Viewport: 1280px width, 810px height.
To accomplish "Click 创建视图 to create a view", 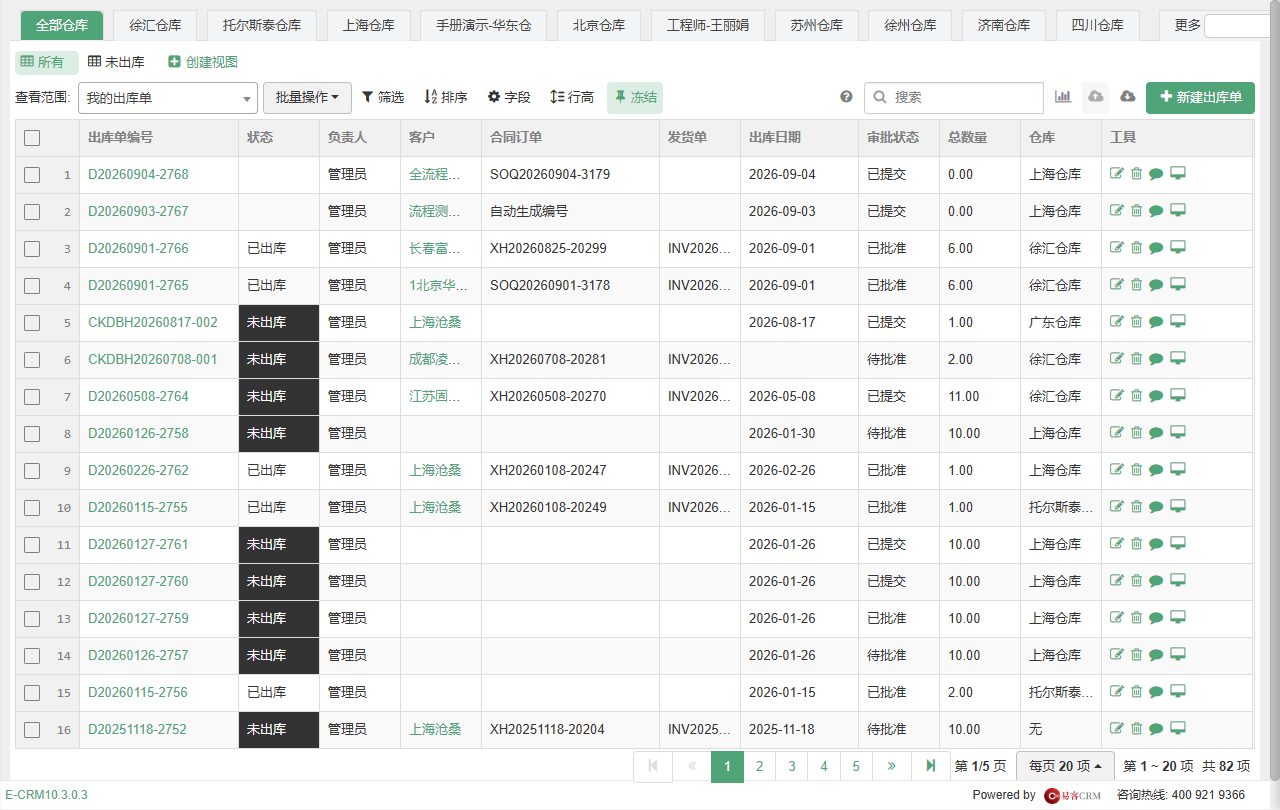I will (x=203, y=62).
